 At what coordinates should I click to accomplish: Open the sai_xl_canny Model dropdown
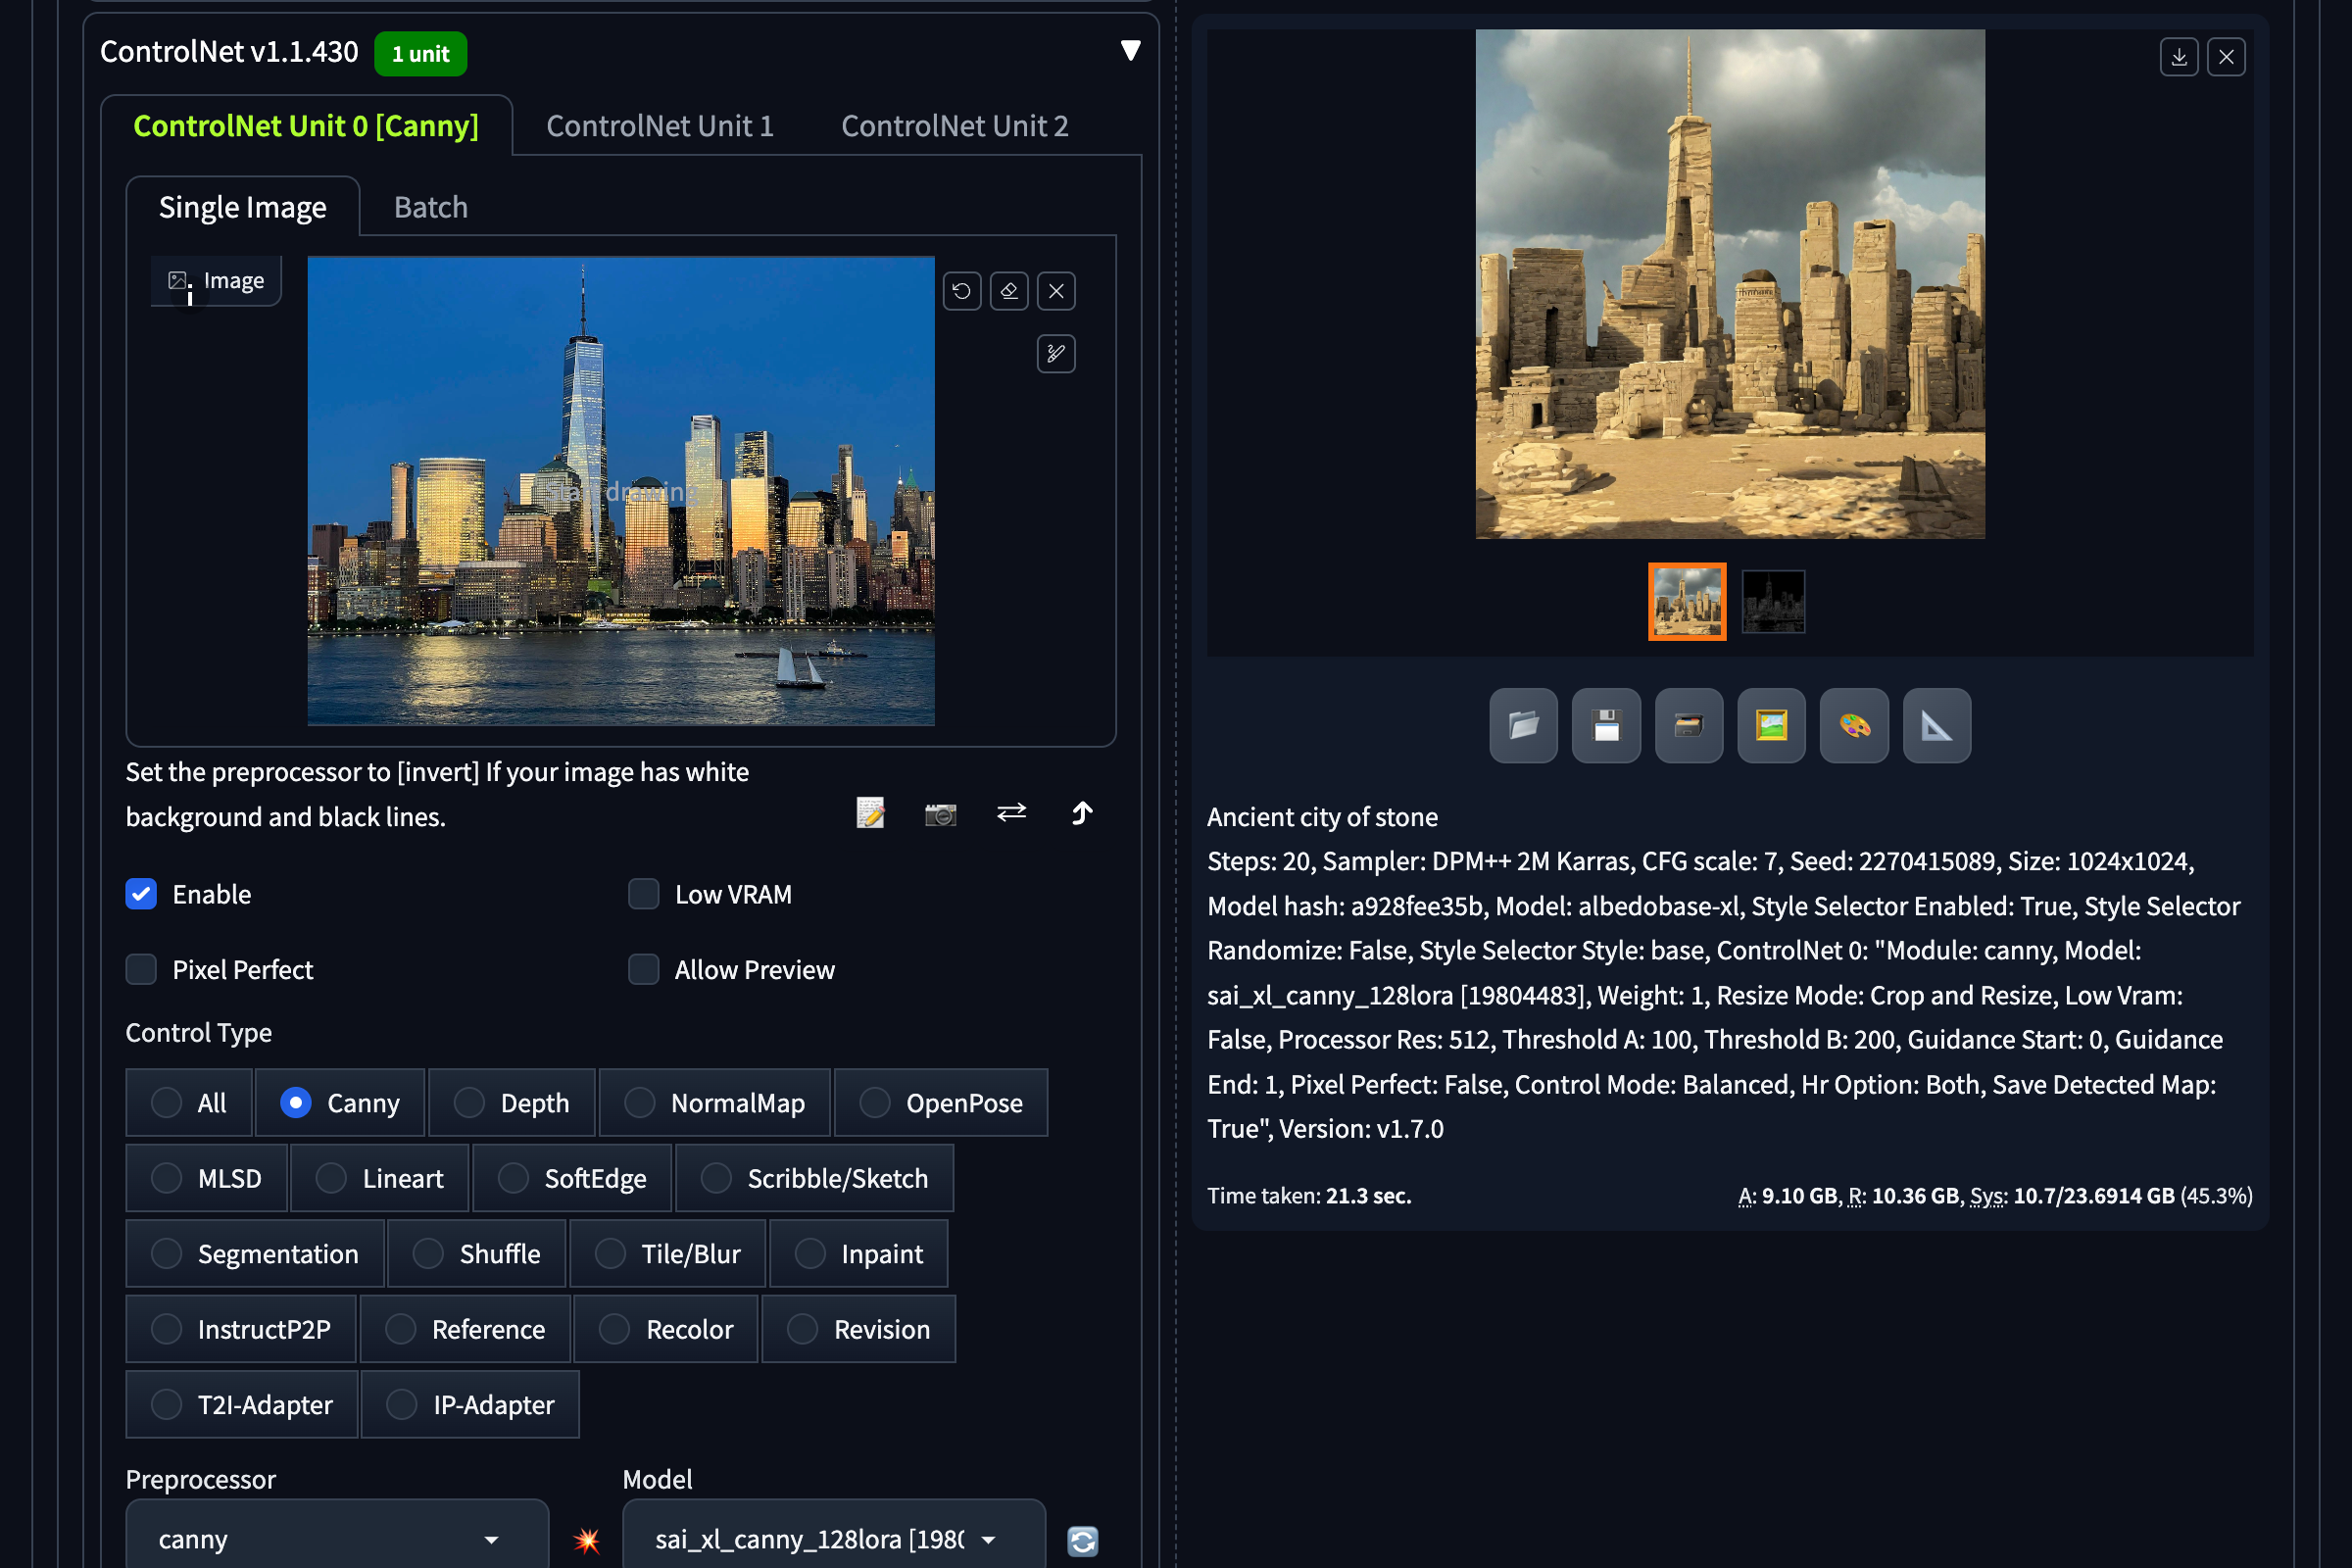pos(833,1539)
